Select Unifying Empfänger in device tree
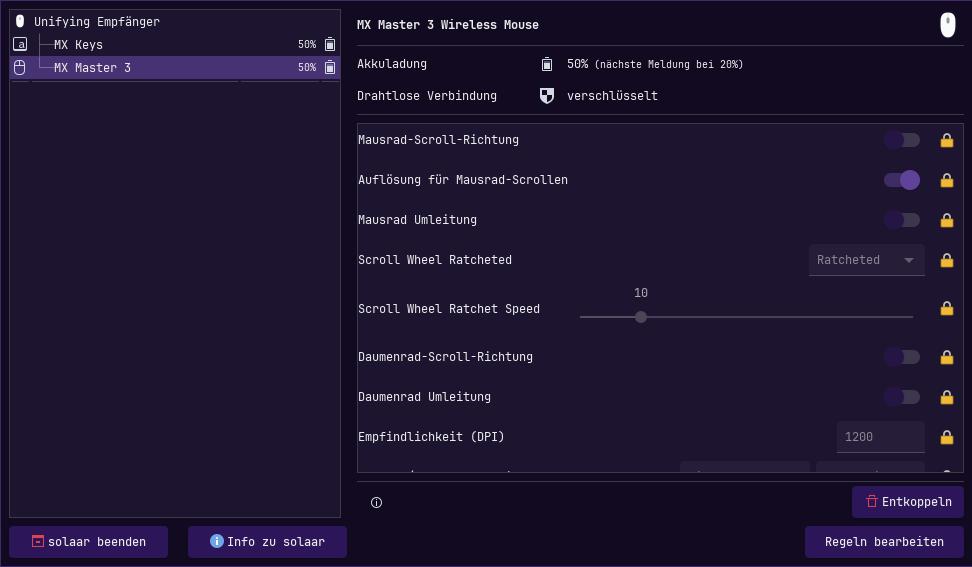The height and width of the screenshot is (567, 972). [175, 21]
